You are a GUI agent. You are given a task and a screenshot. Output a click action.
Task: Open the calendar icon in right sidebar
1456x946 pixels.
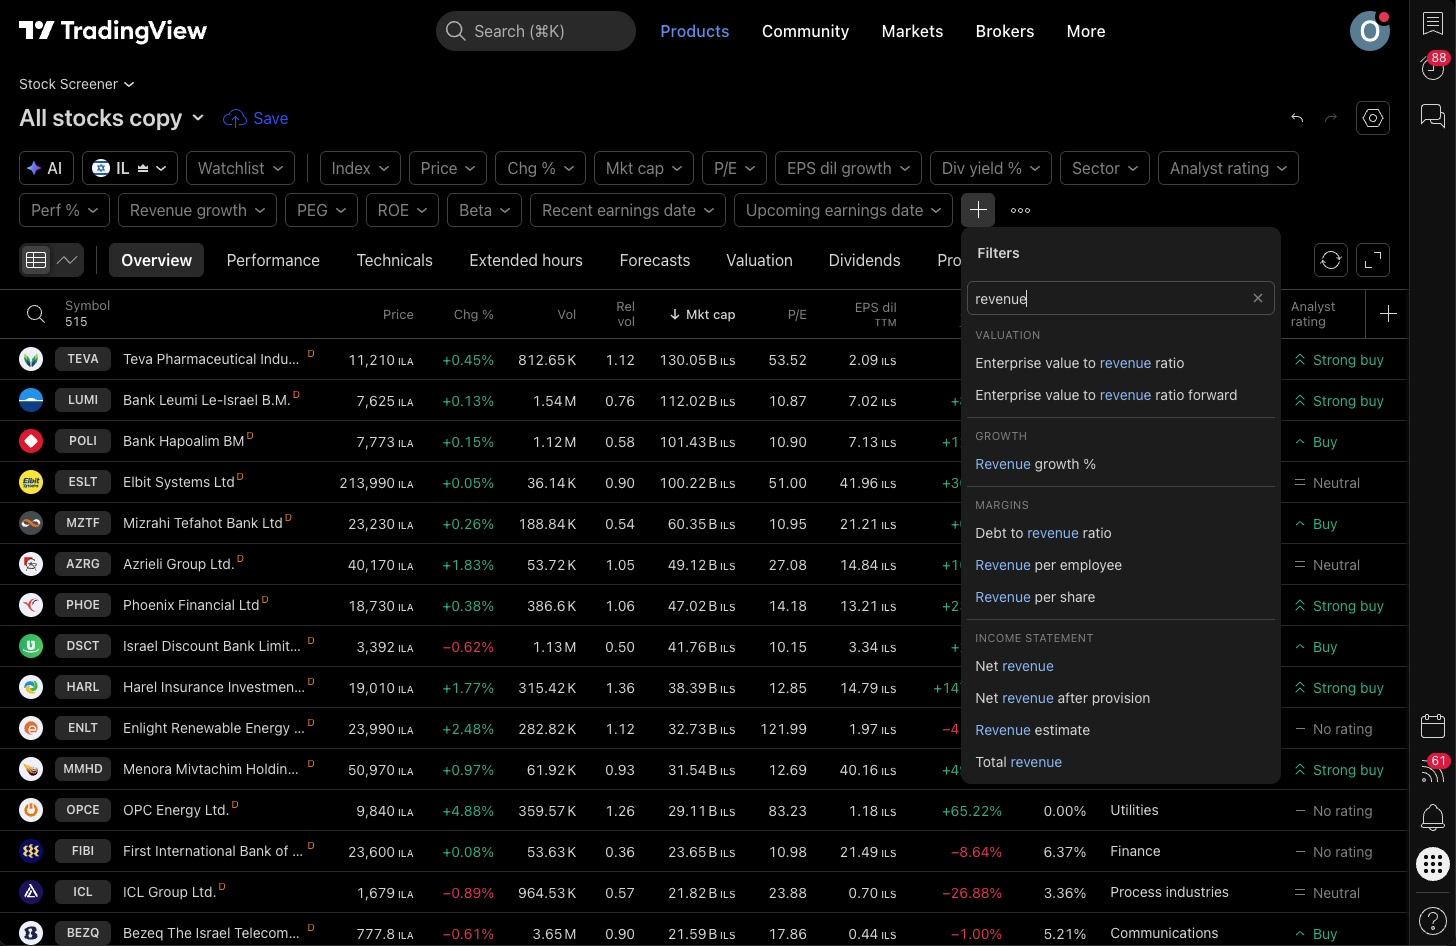[1433, 725]
